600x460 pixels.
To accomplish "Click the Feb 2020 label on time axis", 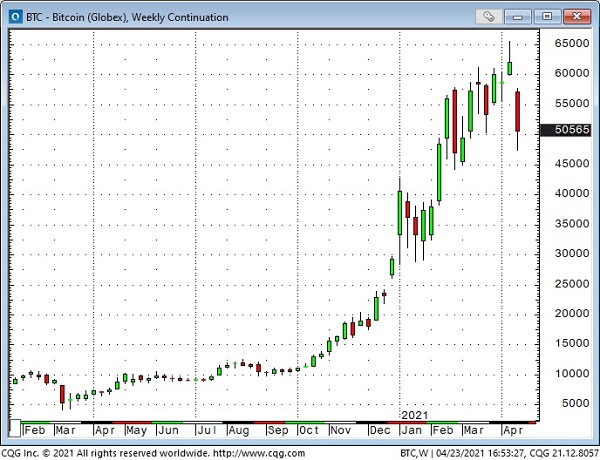I will pos(35,431).
